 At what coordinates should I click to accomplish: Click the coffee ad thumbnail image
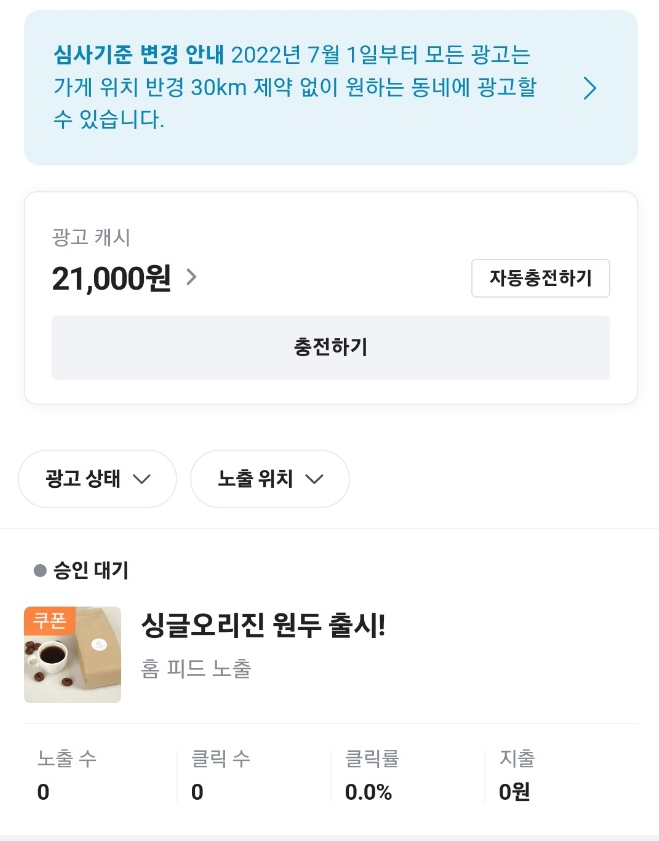click(x=72, y=655)
